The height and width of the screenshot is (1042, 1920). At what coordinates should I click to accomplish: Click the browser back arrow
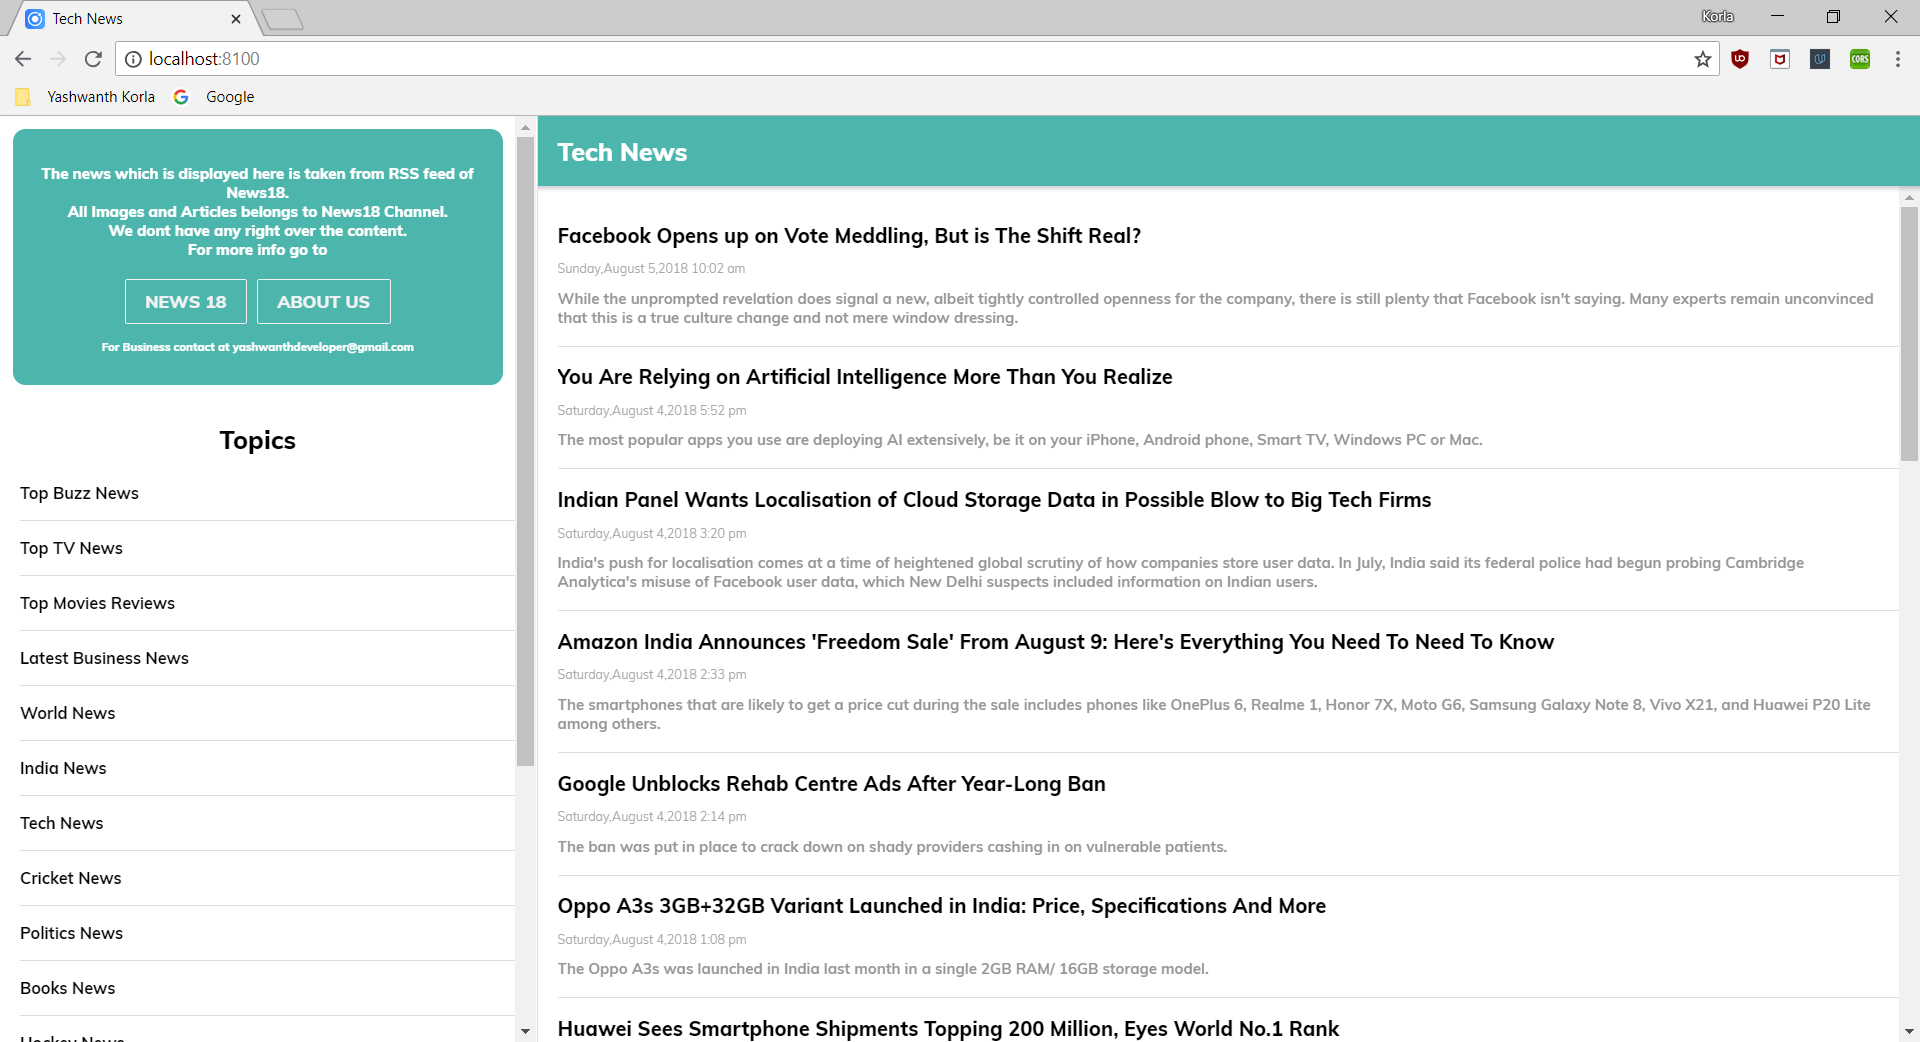point(23,59)
